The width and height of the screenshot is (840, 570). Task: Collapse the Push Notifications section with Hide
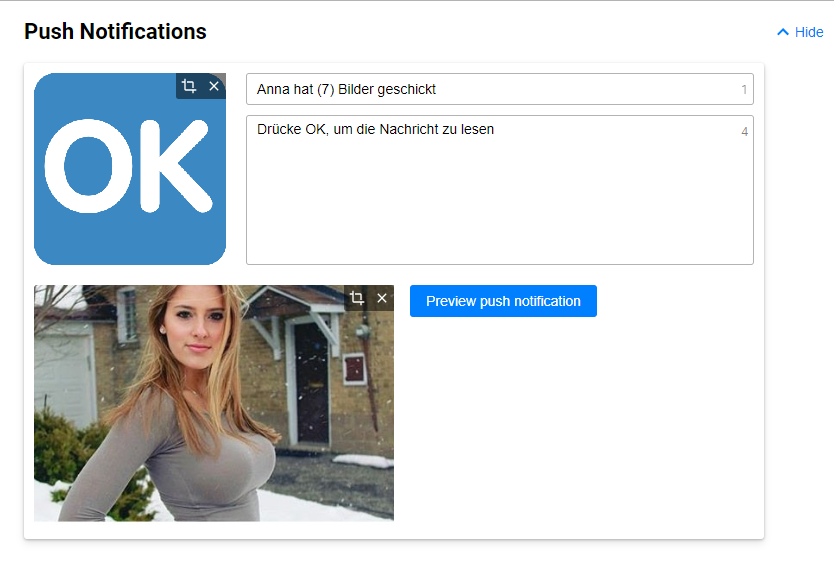[800, 32]
